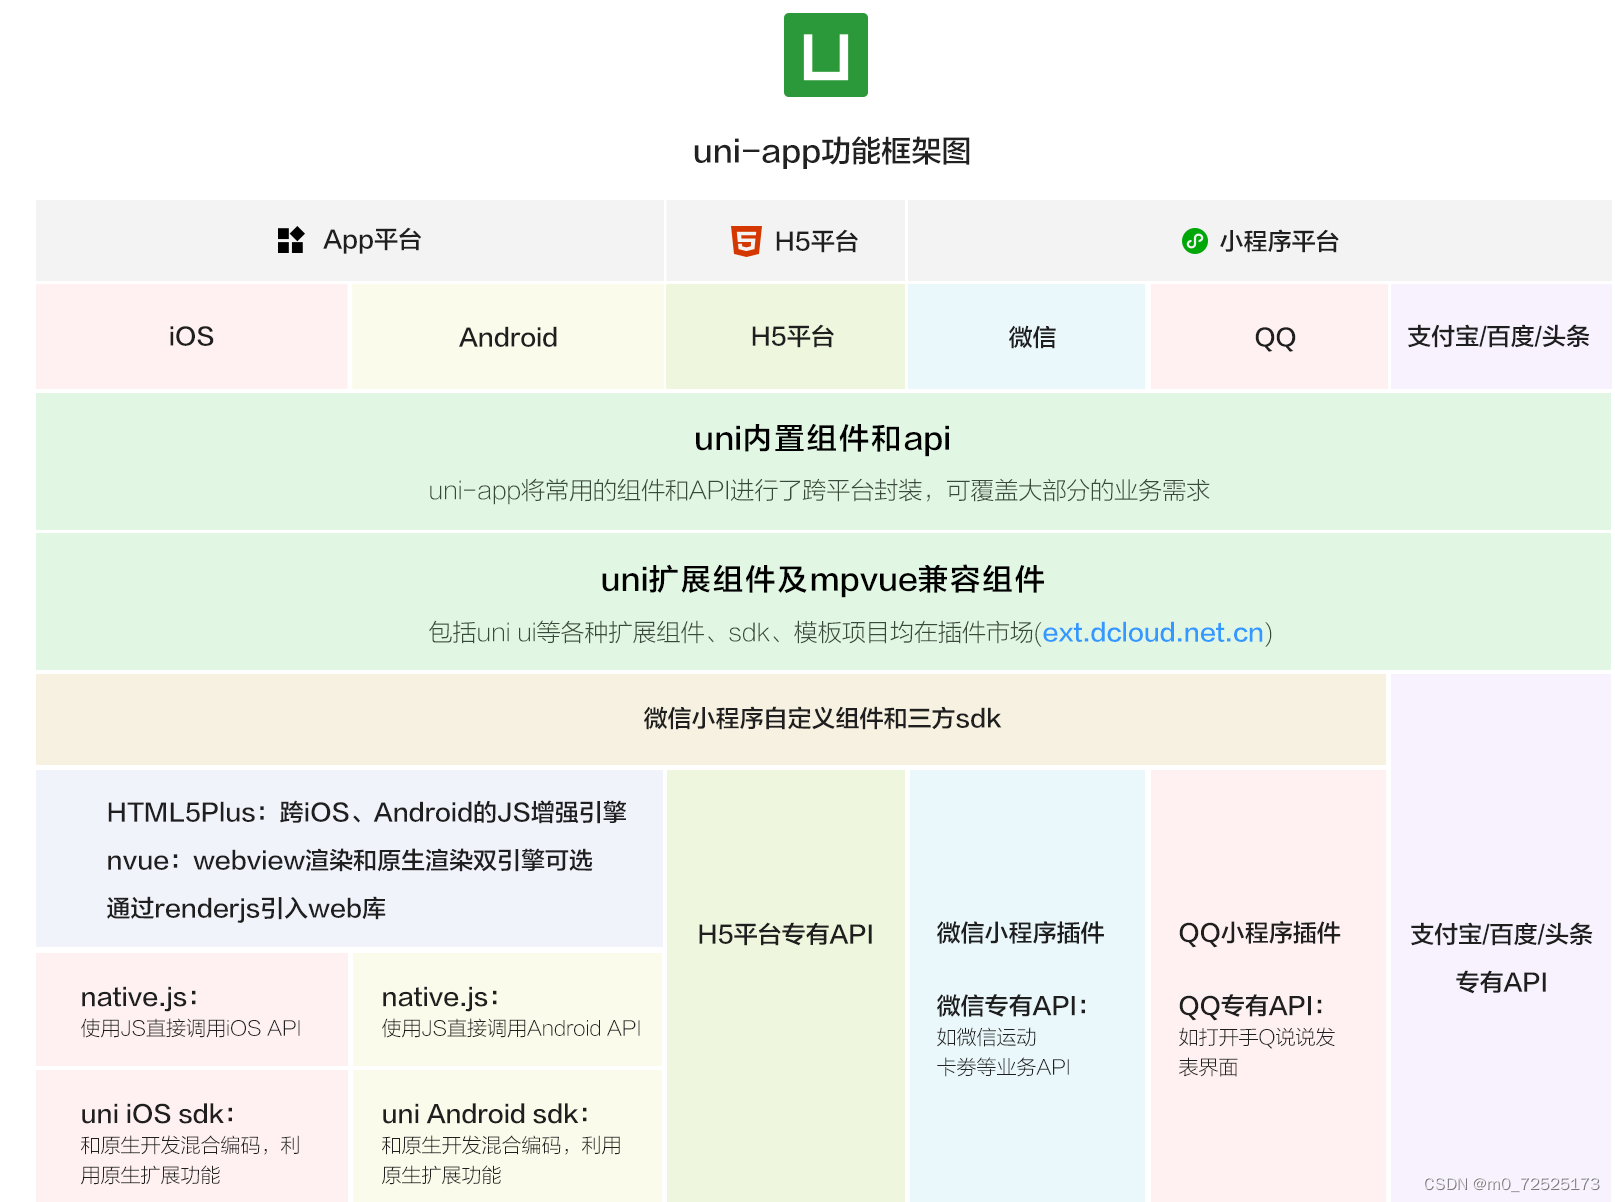Click the 'QQ小程序插件' text

click(1259, 933)
